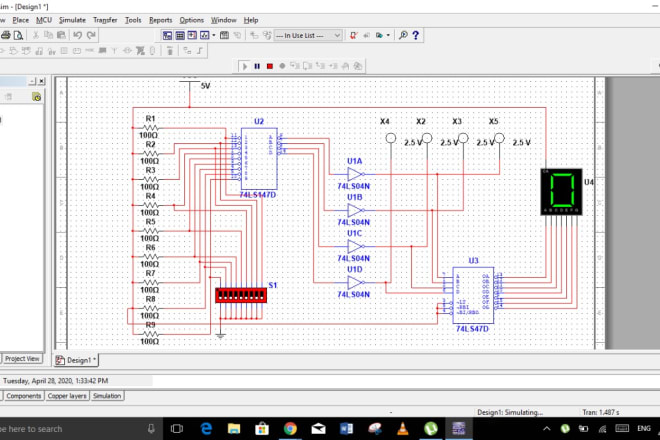This screenshot has height=440, width=660.
Task: Switch to the Copper layers tab
Action: [x=67, y=396]
